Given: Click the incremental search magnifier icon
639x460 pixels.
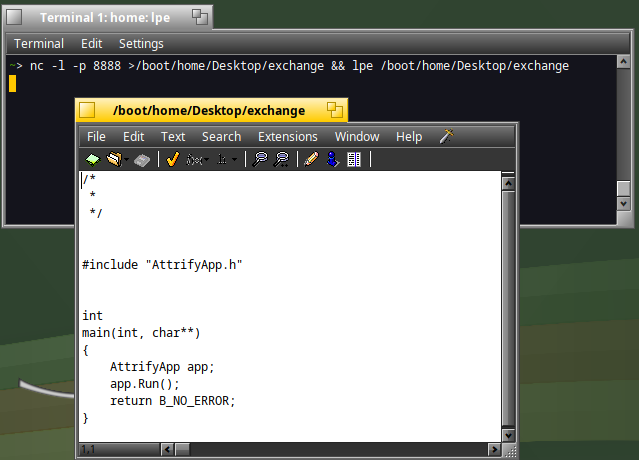Looking at the screenshot, I should click(282, 159).
